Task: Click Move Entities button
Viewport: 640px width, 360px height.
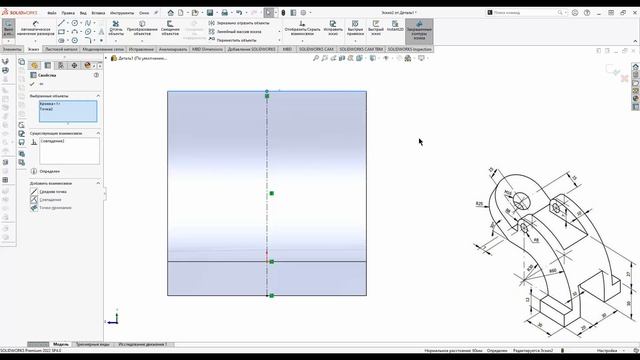Action: (233, 40)
